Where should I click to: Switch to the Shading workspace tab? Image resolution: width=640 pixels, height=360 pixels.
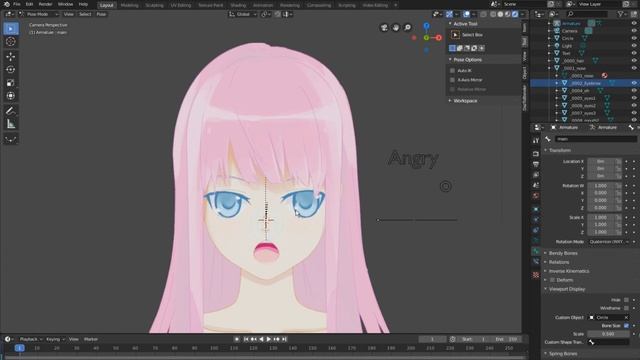click(x=238, y=5)
